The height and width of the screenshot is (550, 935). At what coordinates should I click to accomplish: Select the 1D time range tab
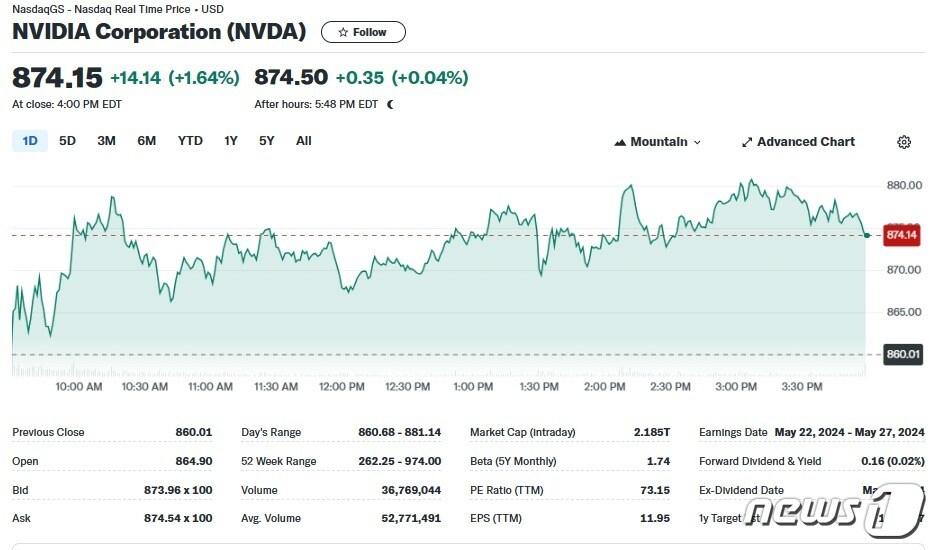point(30,141)
